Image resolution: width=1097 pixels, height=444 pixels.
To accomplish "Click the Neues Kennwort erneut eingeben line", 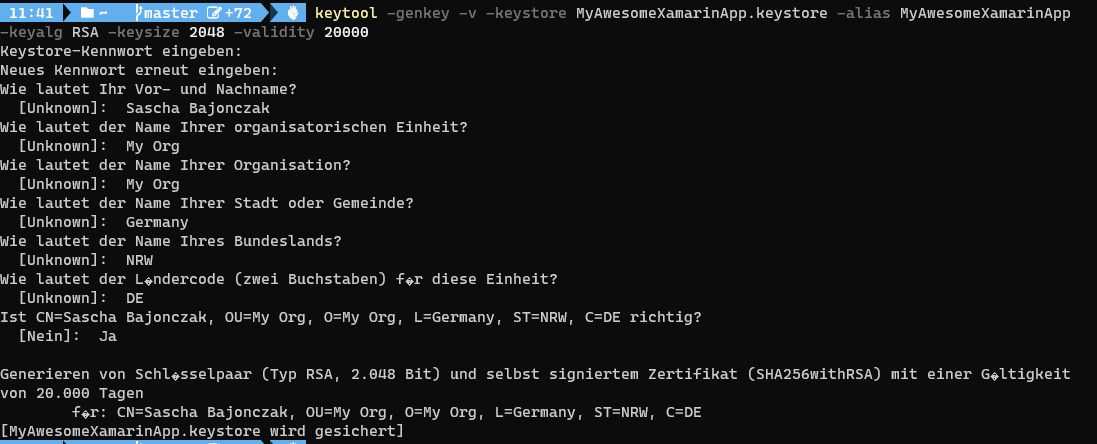I will tap(139, 70).
